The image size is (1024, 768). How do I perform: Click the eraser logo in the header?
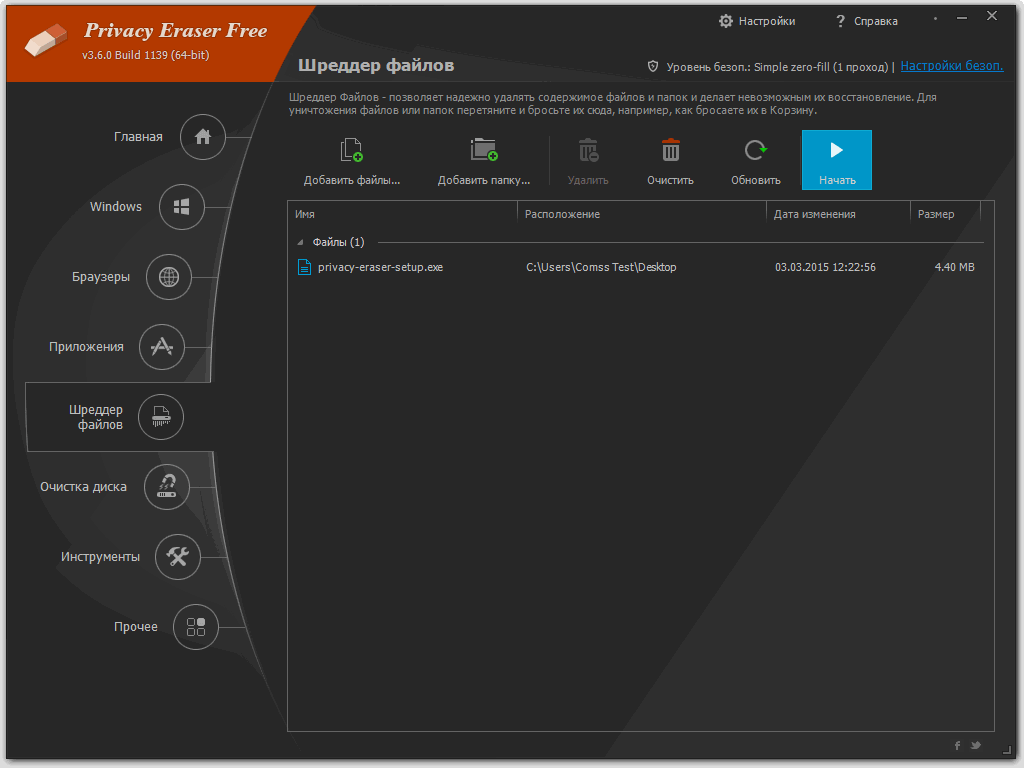click(x=46, y=40)
